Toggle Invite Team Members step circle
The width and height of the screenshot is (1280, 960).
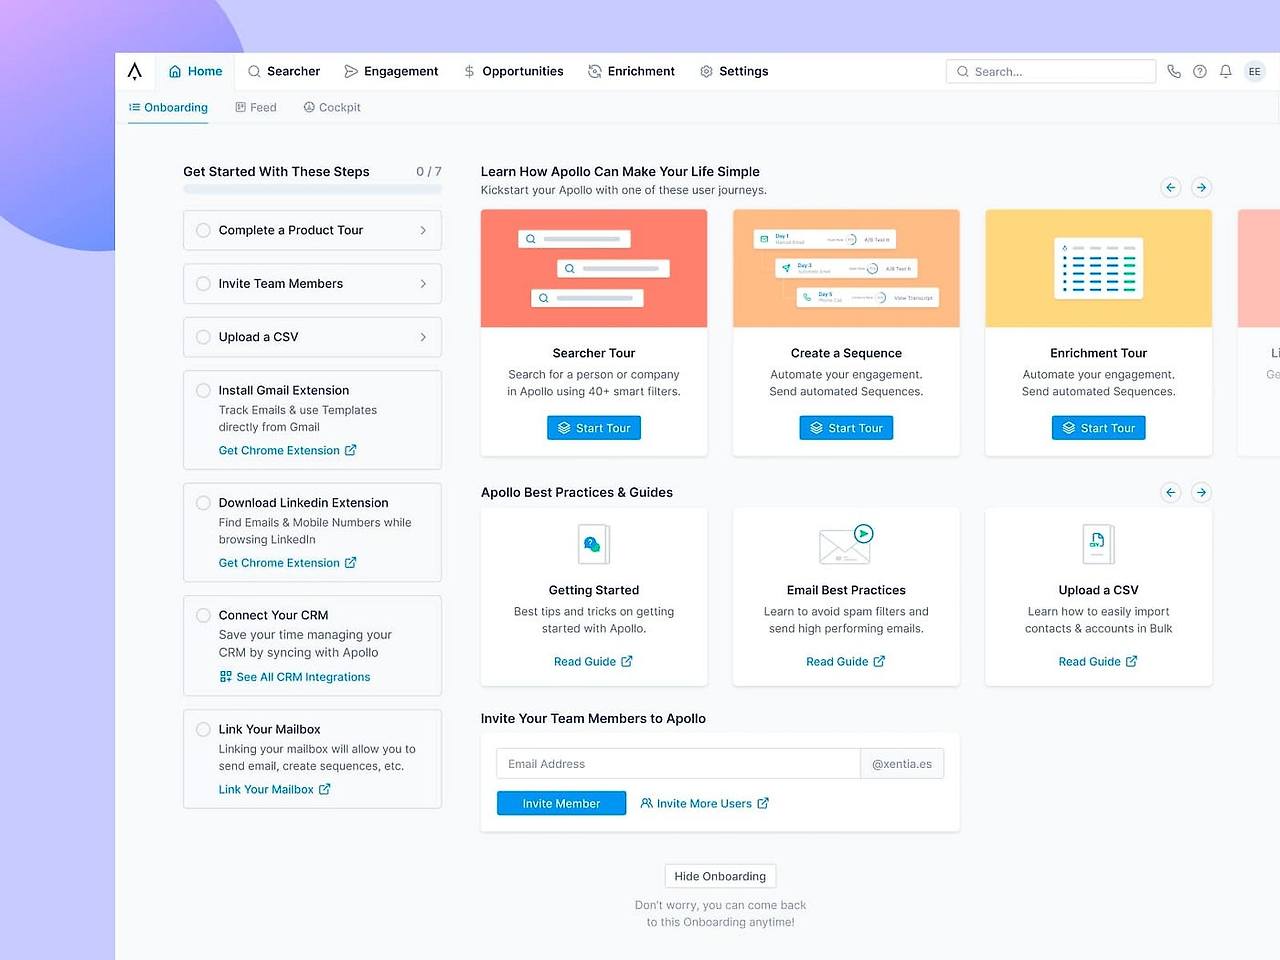(x=203, y=284)
